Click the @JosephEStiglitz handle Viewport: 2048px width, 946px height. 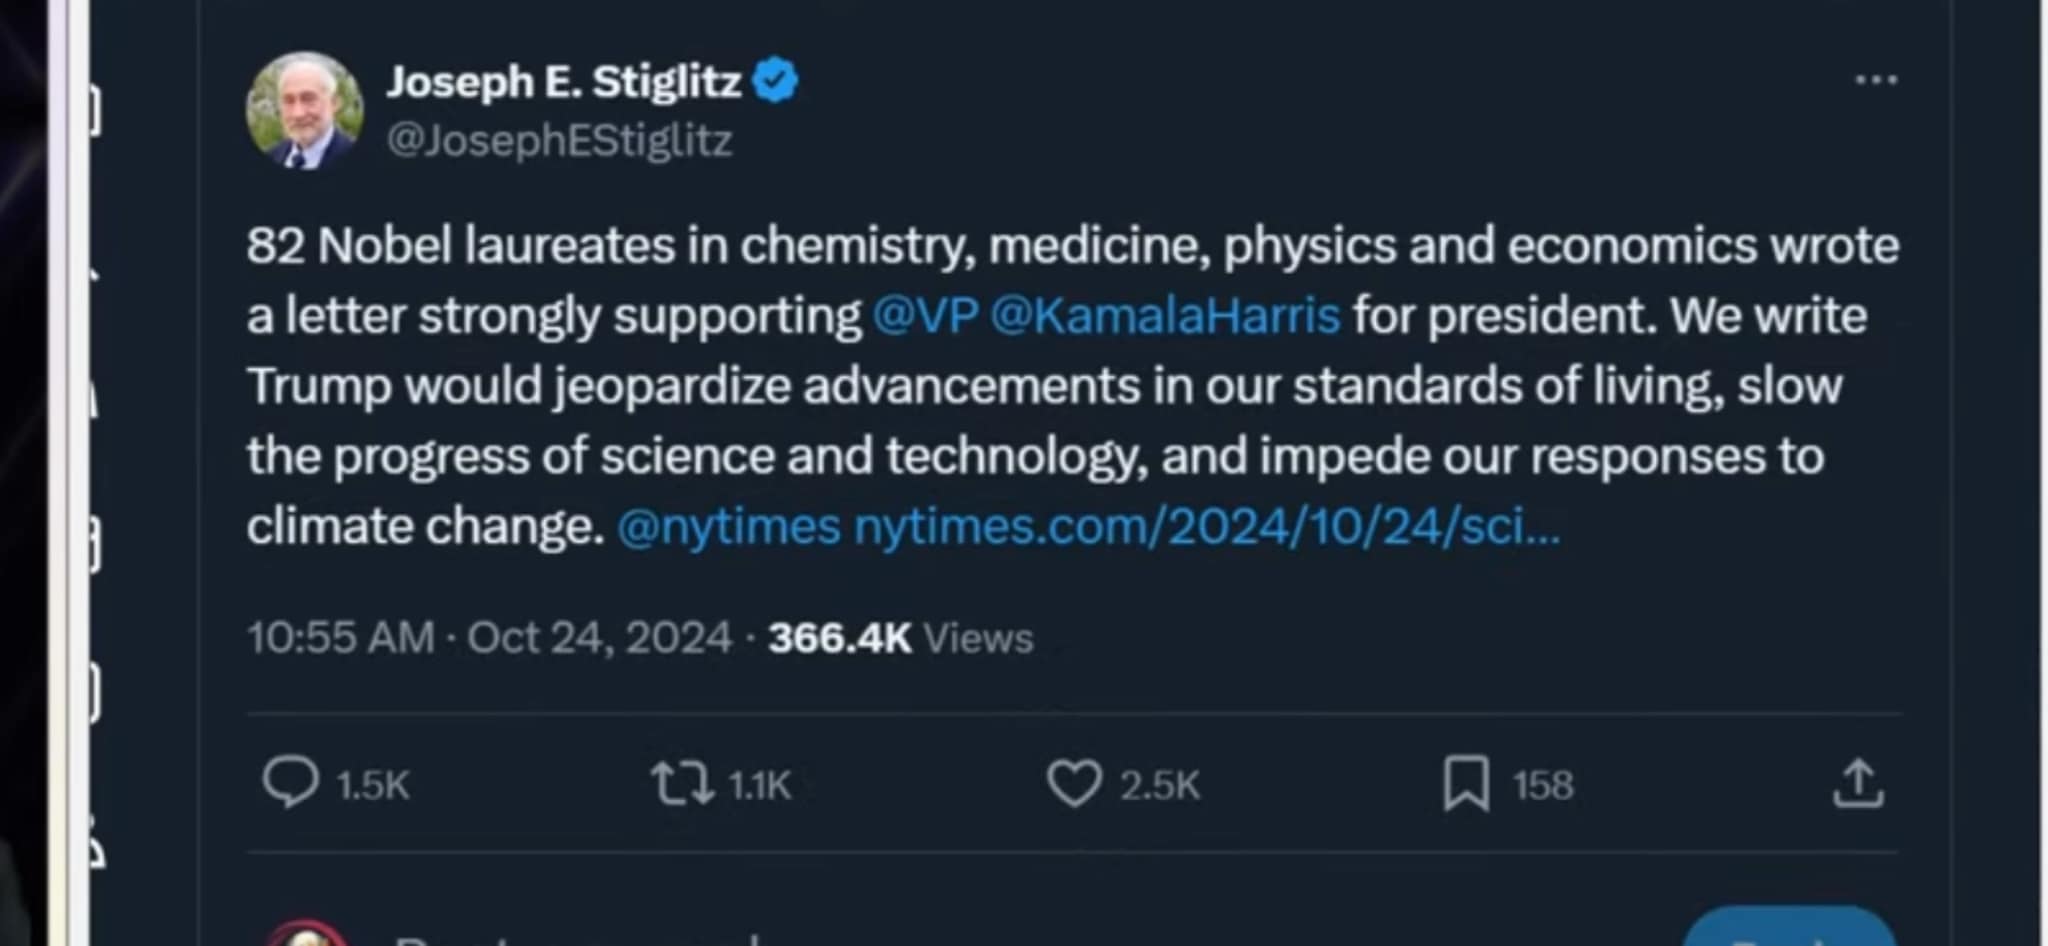tap(559, 141)
